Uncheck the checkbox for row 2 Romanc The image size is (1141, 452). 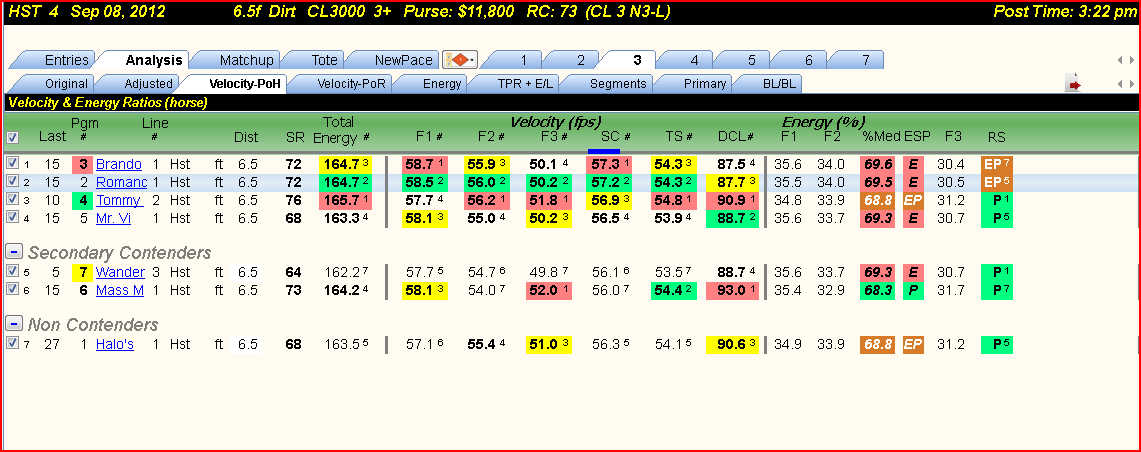[x=12, y=181]
